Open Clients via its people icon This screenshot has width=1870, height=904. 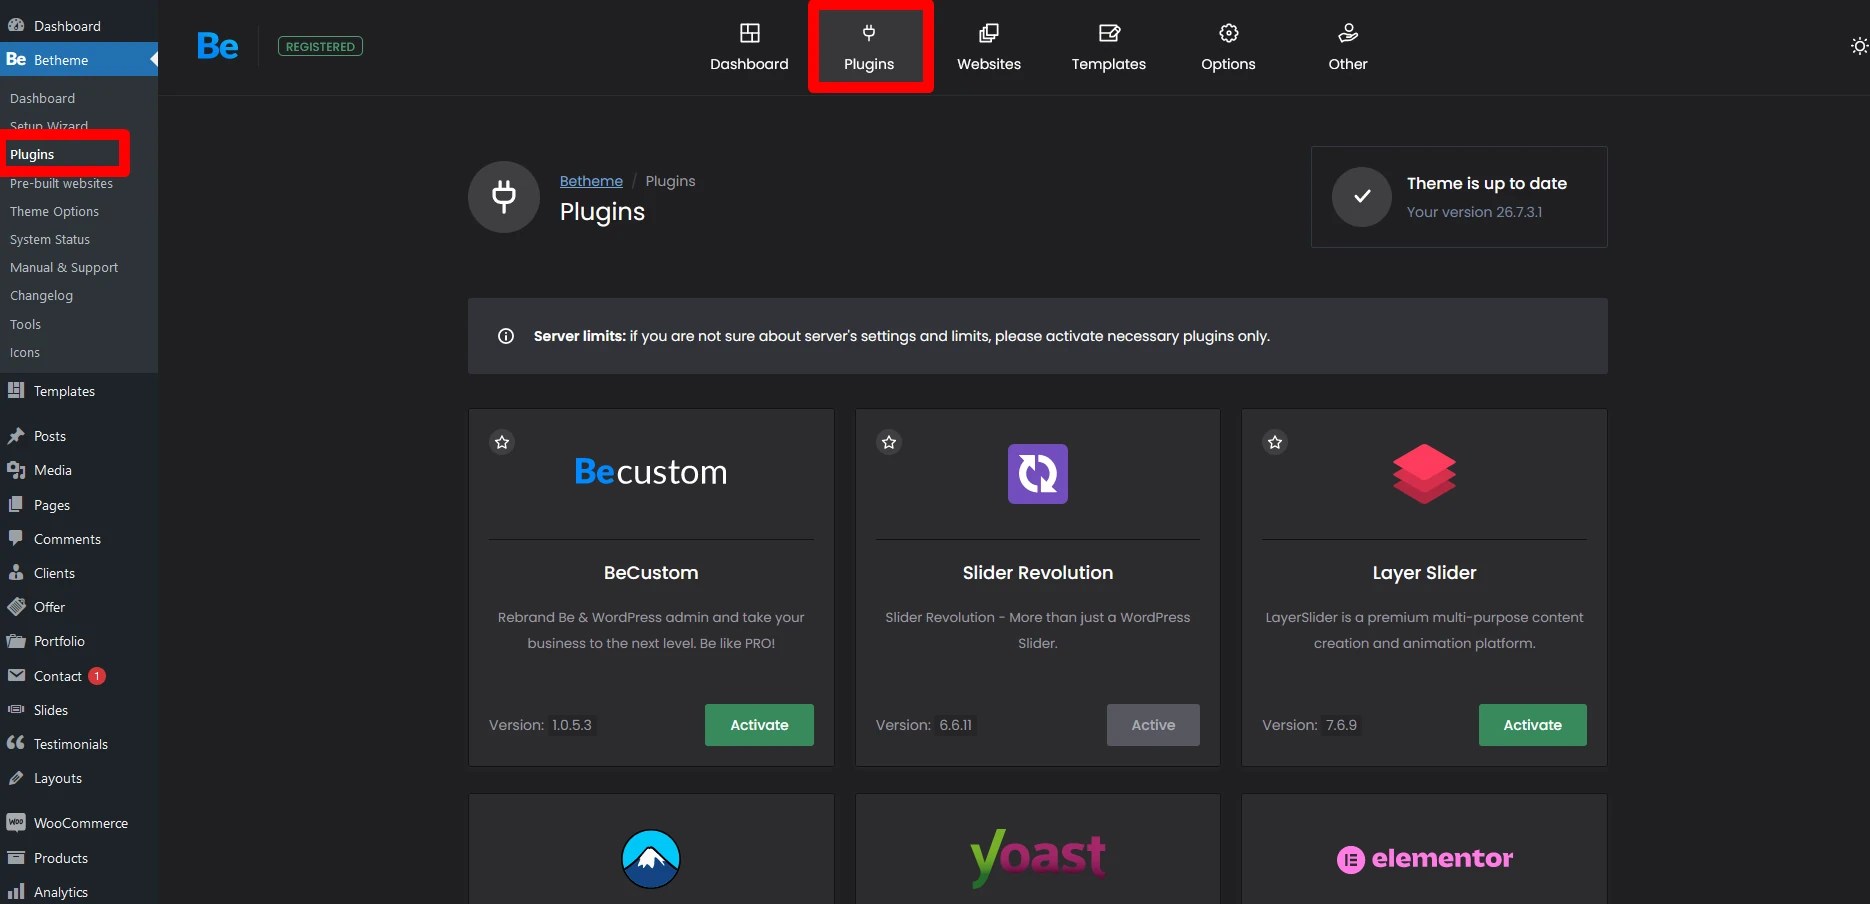(16, 572)
